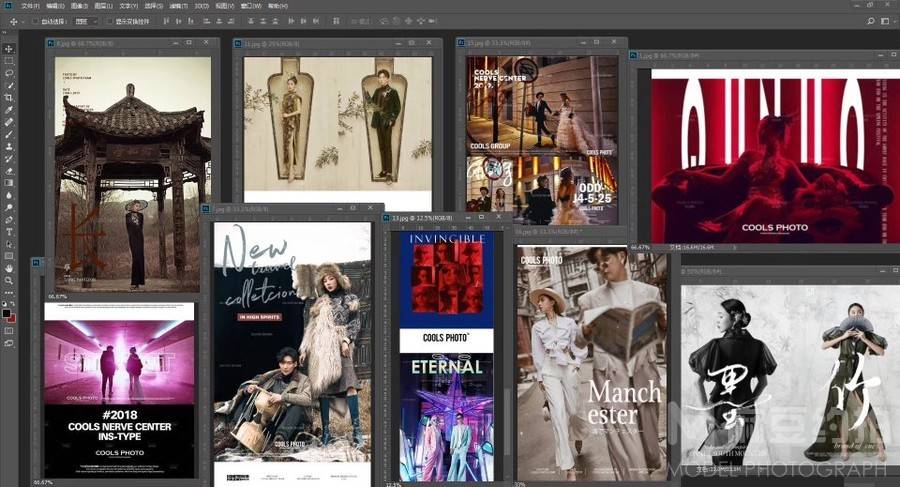
Task: Select the Path Selection tool
Action: [x=9, y=244]
